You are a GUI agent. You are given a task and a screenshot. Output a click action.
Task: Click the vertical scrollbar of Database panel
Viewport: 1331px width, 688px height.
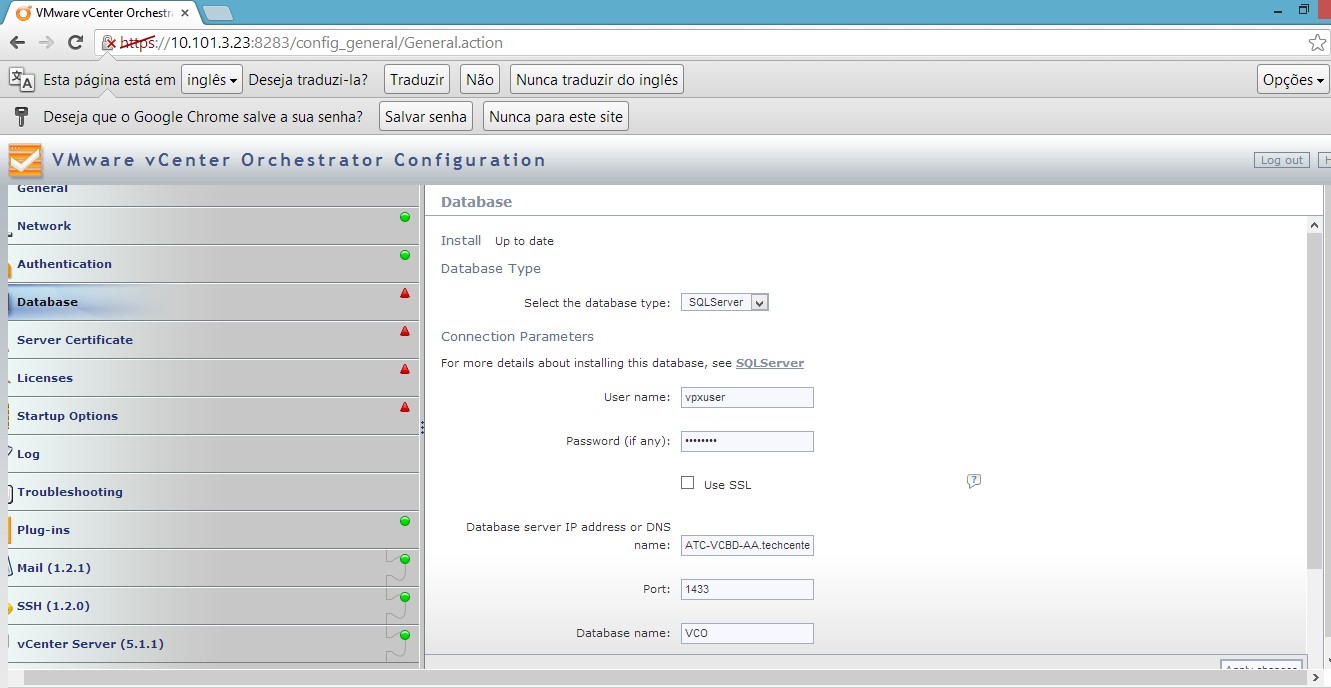point(1314,400)
